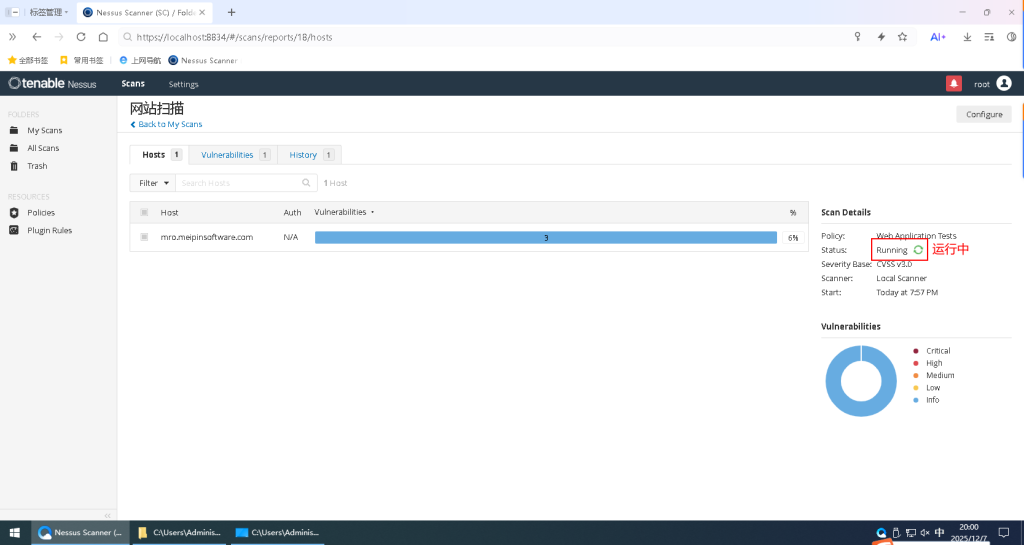The height and width of the screenshot is (545, 1024).
Task: Open Plugin Rules in the sidebar
Action: (x=49, y=230)
